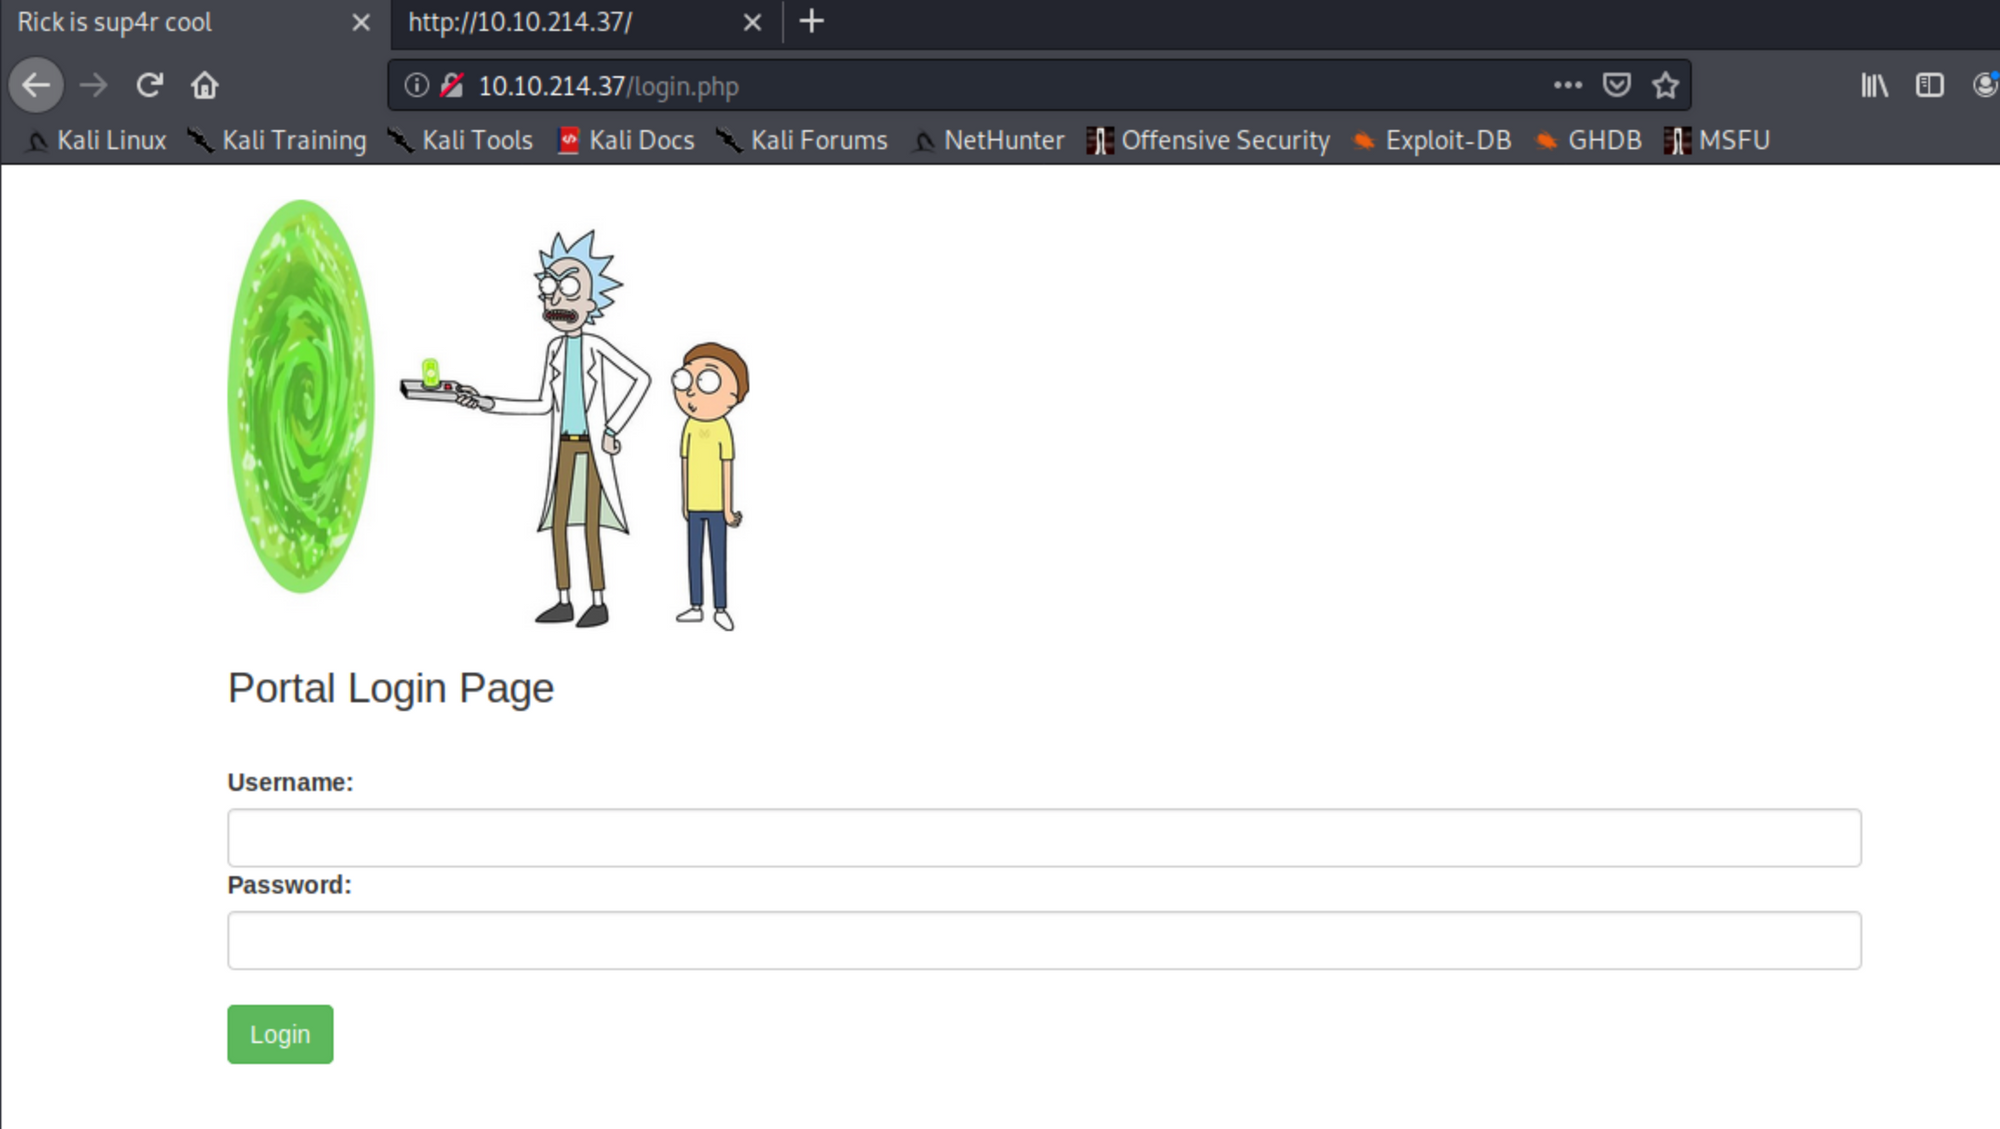
Task: Click the green Login button
Action: [x=280, y=1034]
